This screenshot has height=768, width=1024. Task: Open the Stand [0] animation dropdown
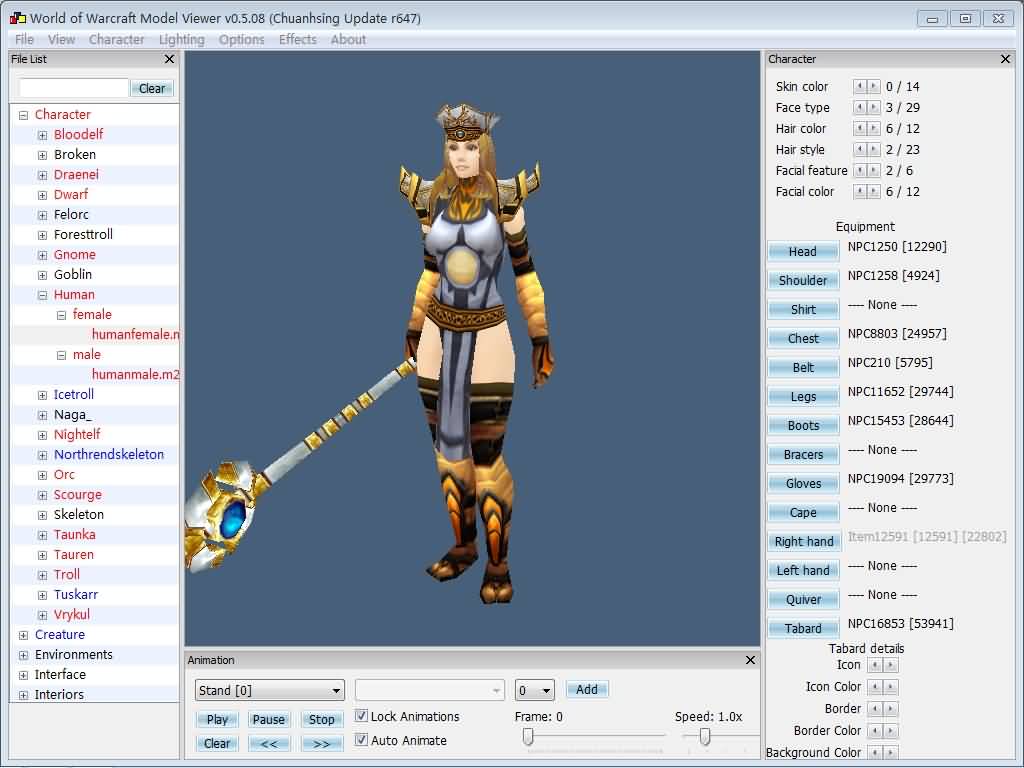(x=269, y=690)
